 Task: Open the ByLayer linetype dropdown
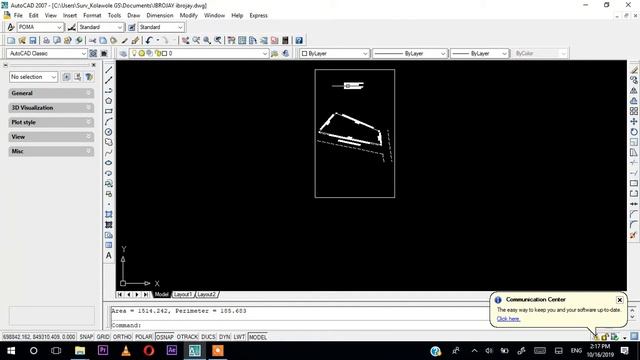410,53
